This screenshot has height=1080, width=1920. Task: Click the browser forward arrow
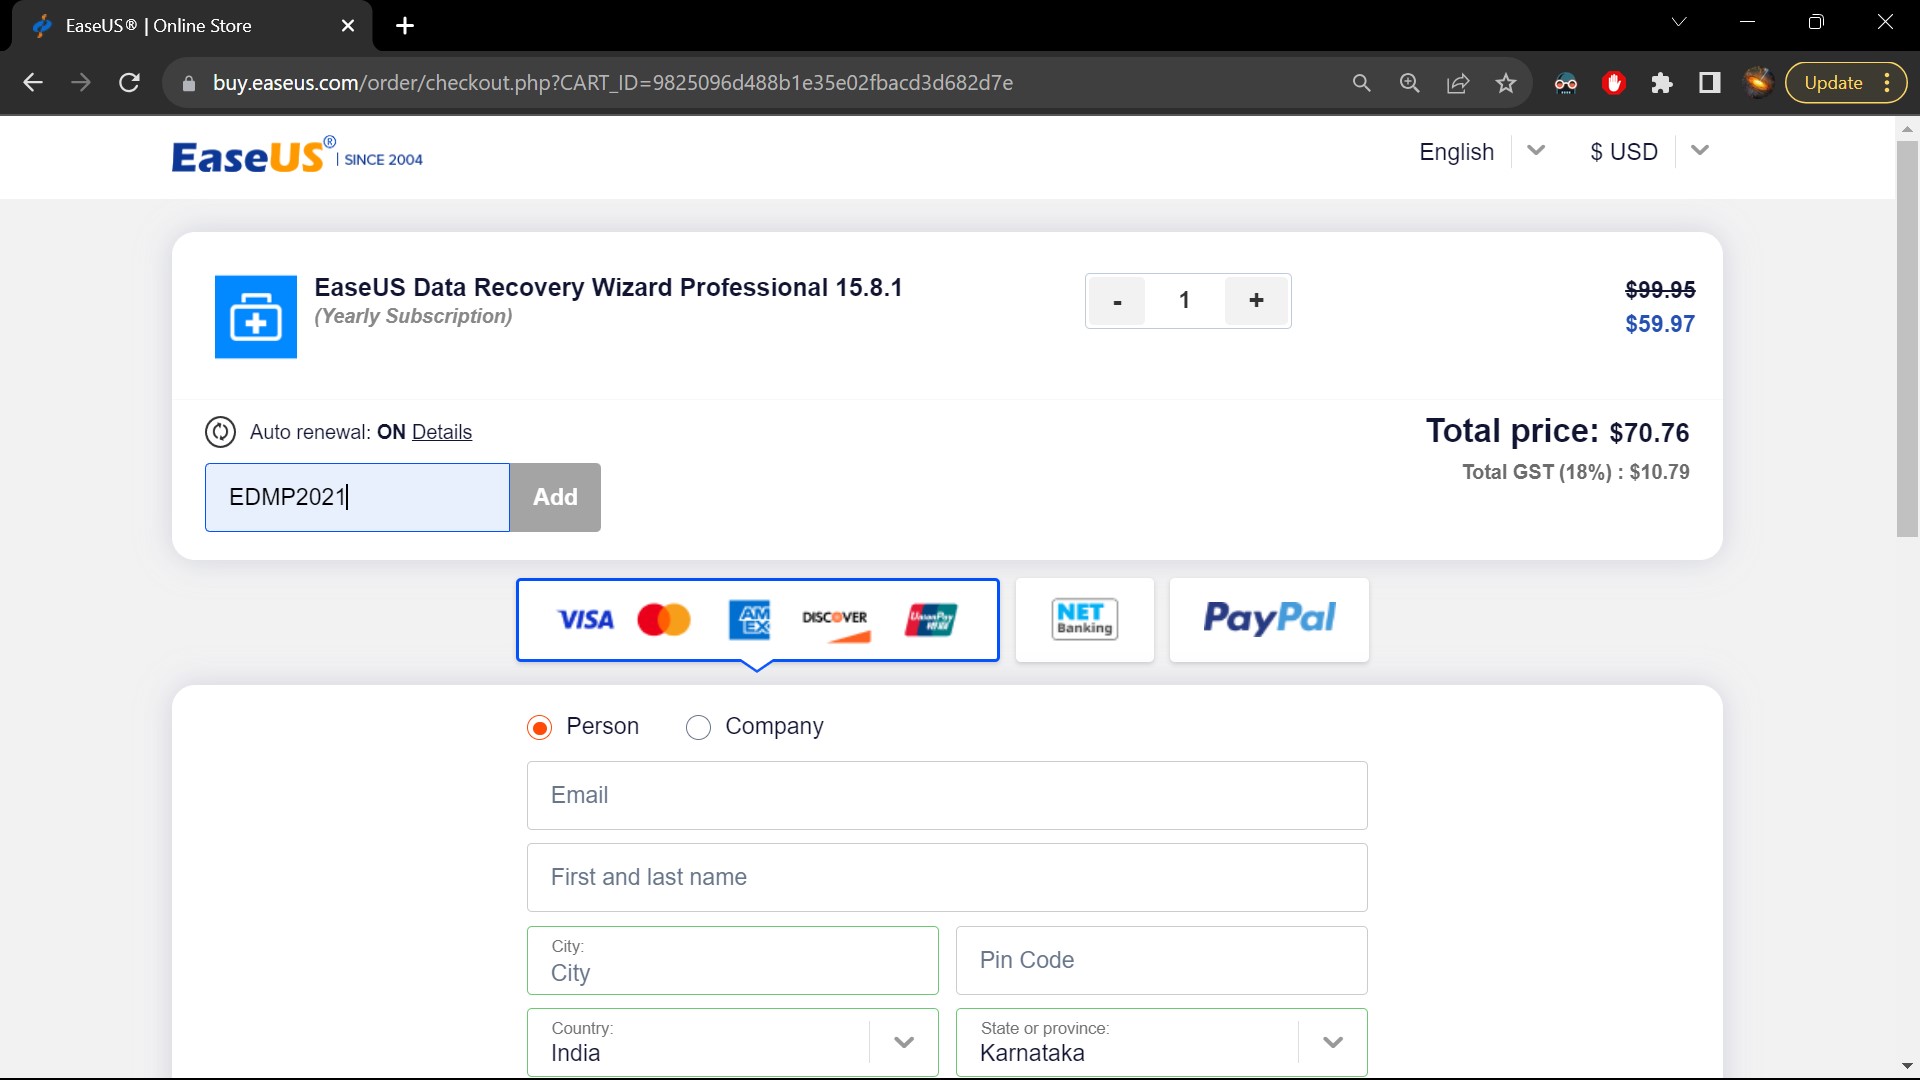pyautogui.click(x=81, y=83)
